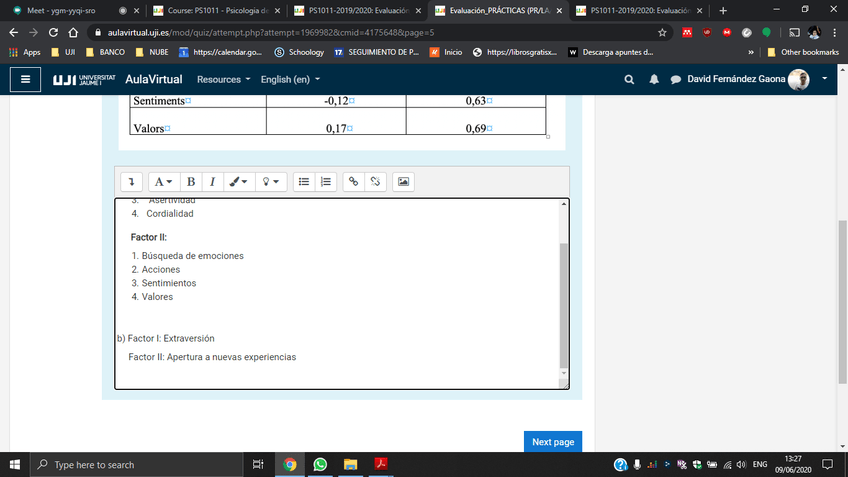The image size is (848, 477).
Task: Go back in browser history
Action: (14, 32)
